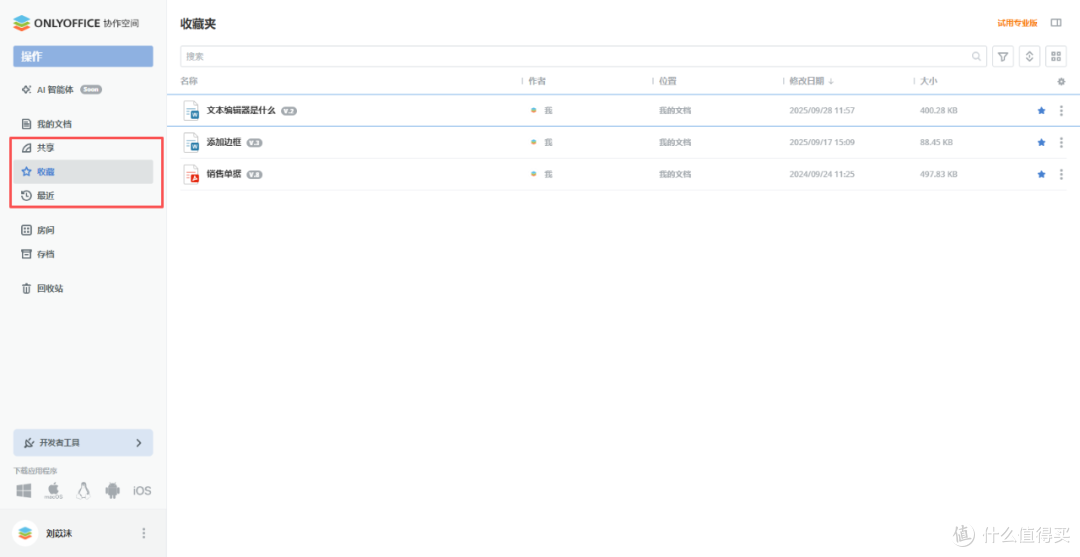Viewport: 1080px width, 557px height.
Task: Download the macOS app
Action: pos(54,490)
